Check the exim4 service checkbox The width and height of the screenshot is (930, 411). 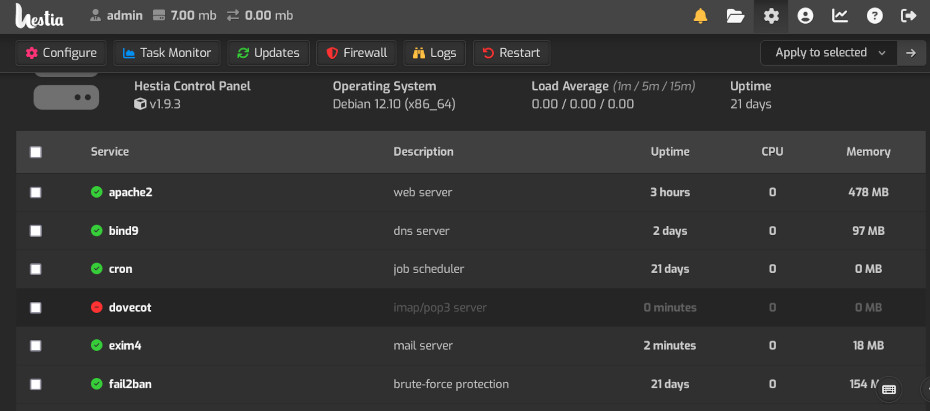tap(36, 345)
